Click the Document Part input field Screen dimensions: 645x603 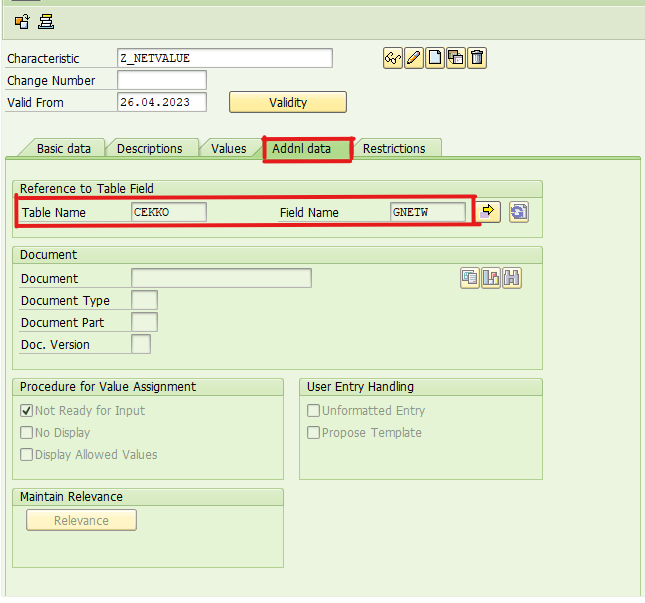click(x=144, y=322)
